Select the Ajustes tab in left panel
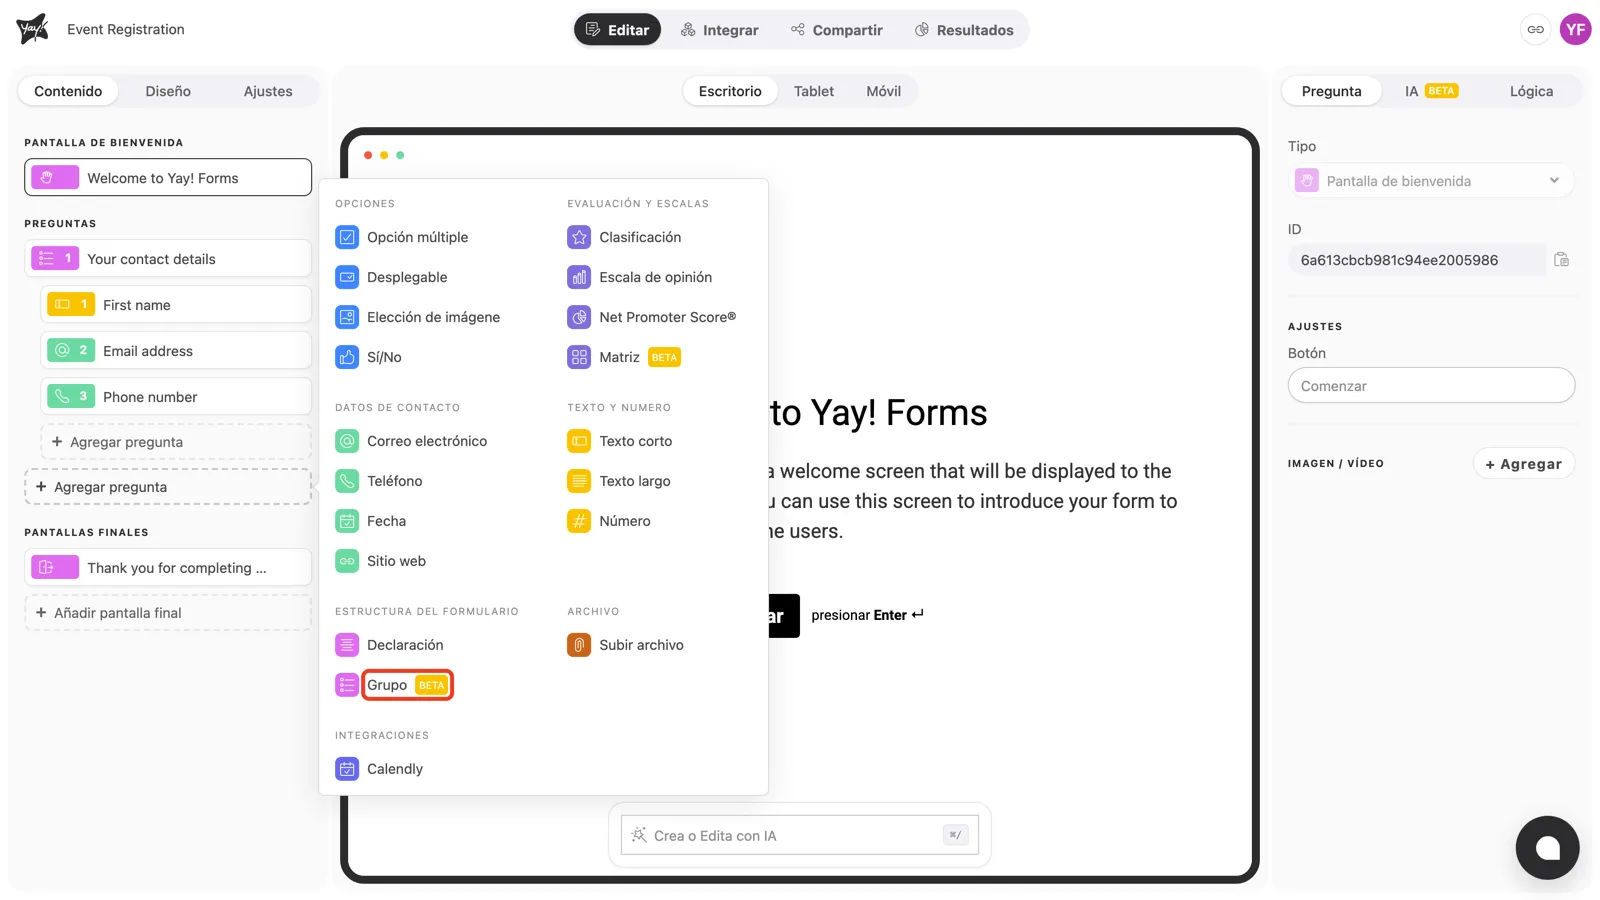 [x=268, y=91]
